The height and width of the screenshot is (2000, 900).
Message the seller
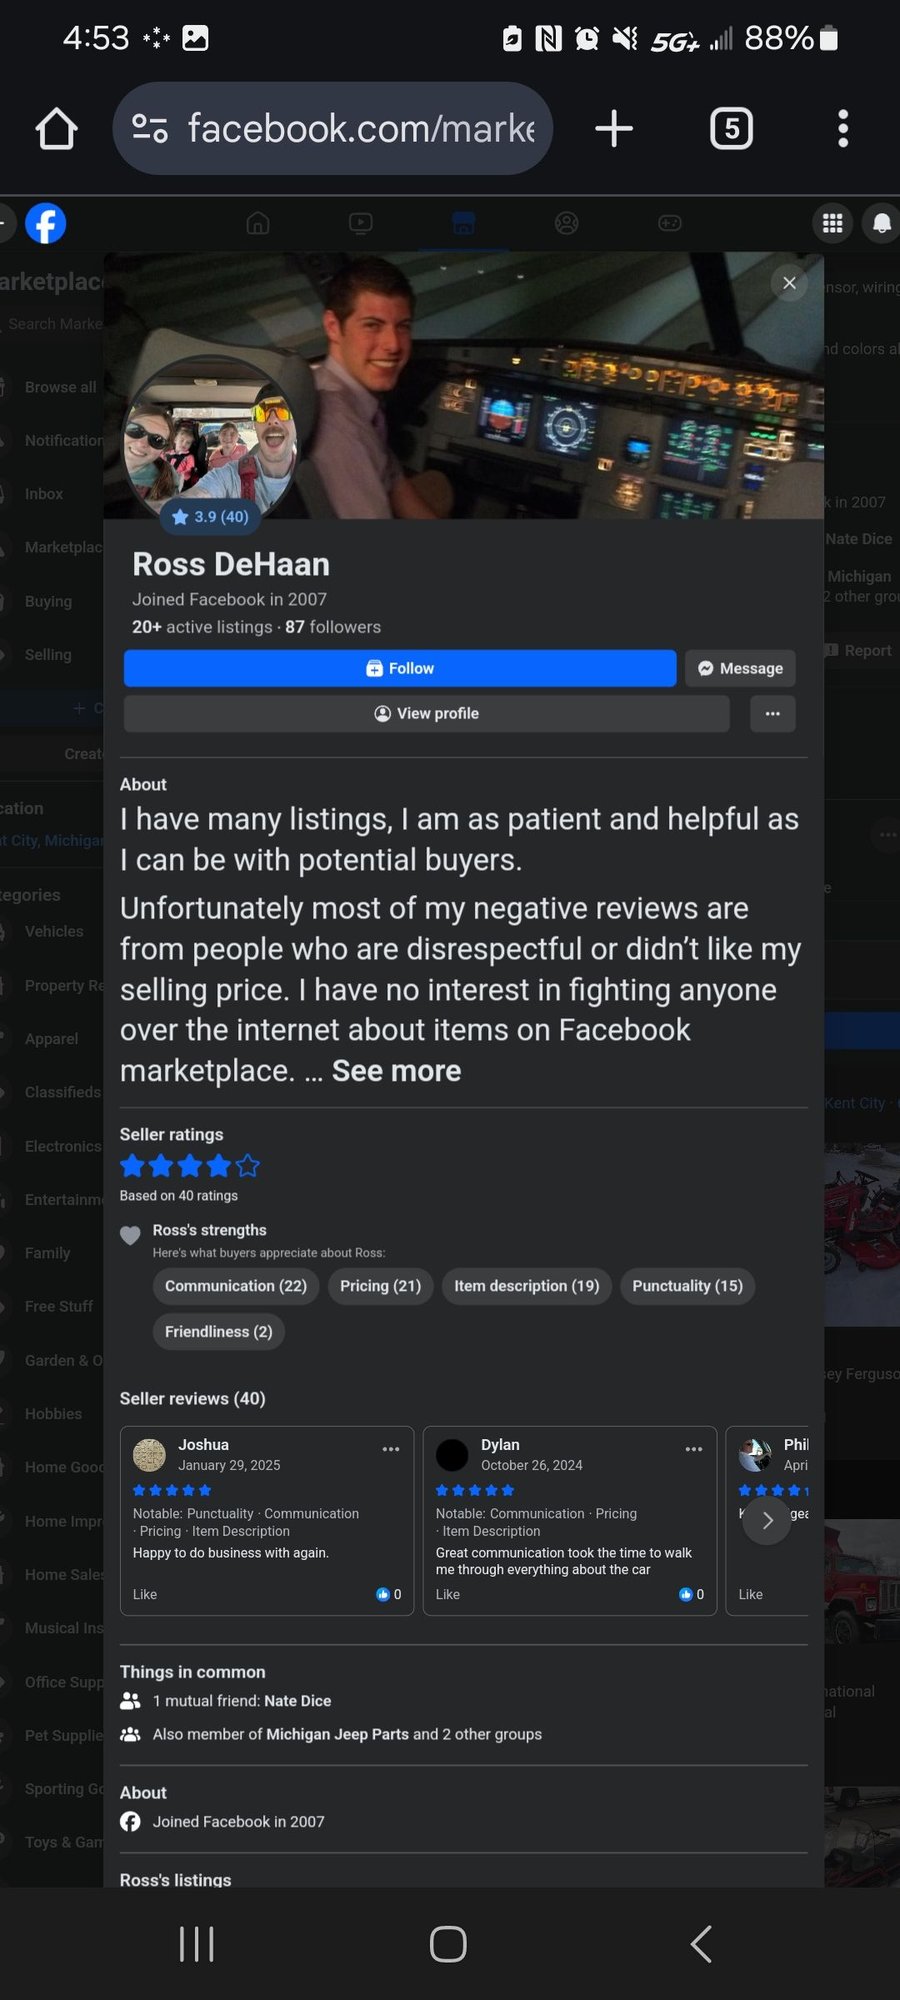740,668
